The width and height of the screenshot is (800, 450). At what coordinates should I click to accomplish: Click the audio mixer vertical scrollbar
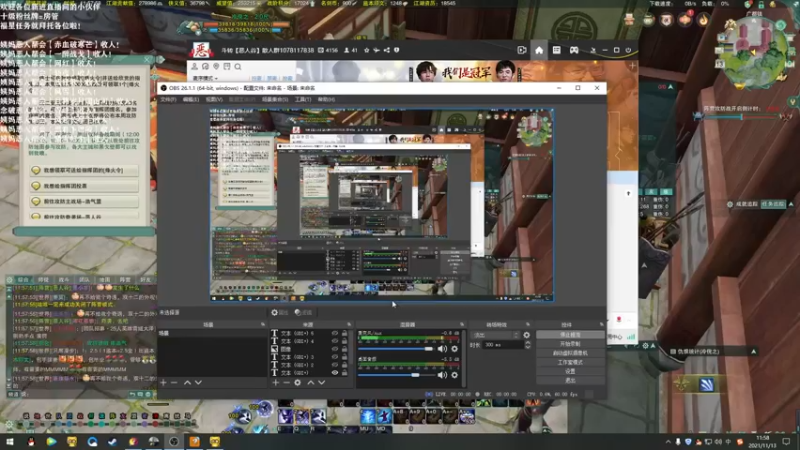(463, 357)
